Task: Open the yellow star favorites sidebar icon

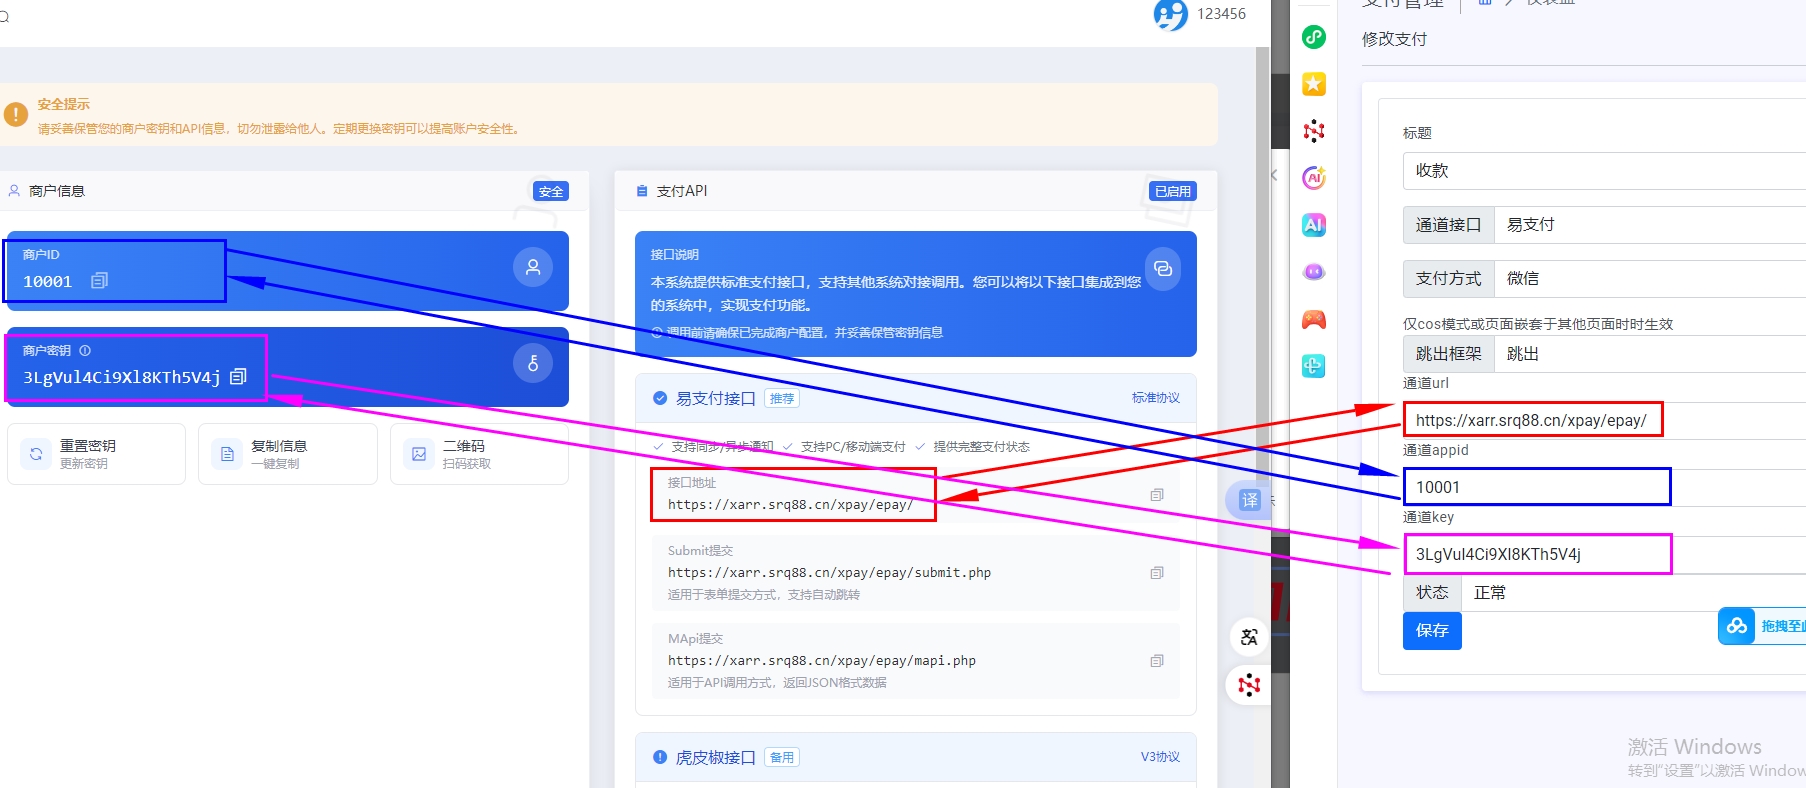Action: (1313, 84)
